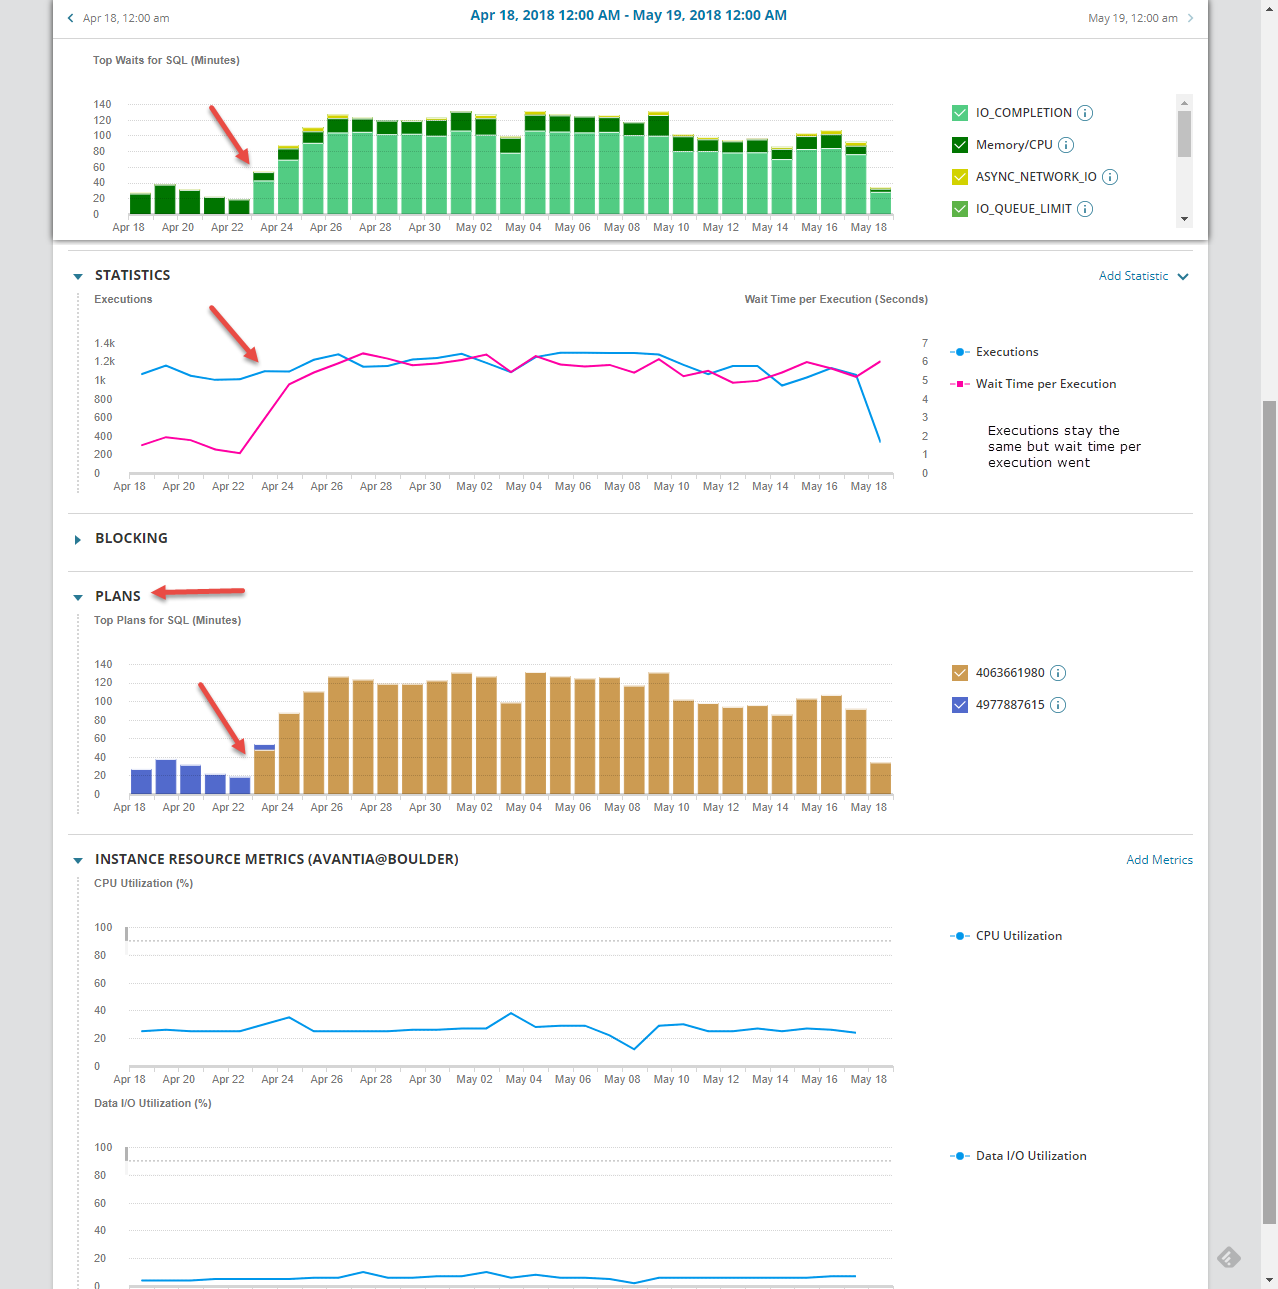1278x1289 pixels.
Task: Go to next period May 19 arrow
Action: 1190,18
